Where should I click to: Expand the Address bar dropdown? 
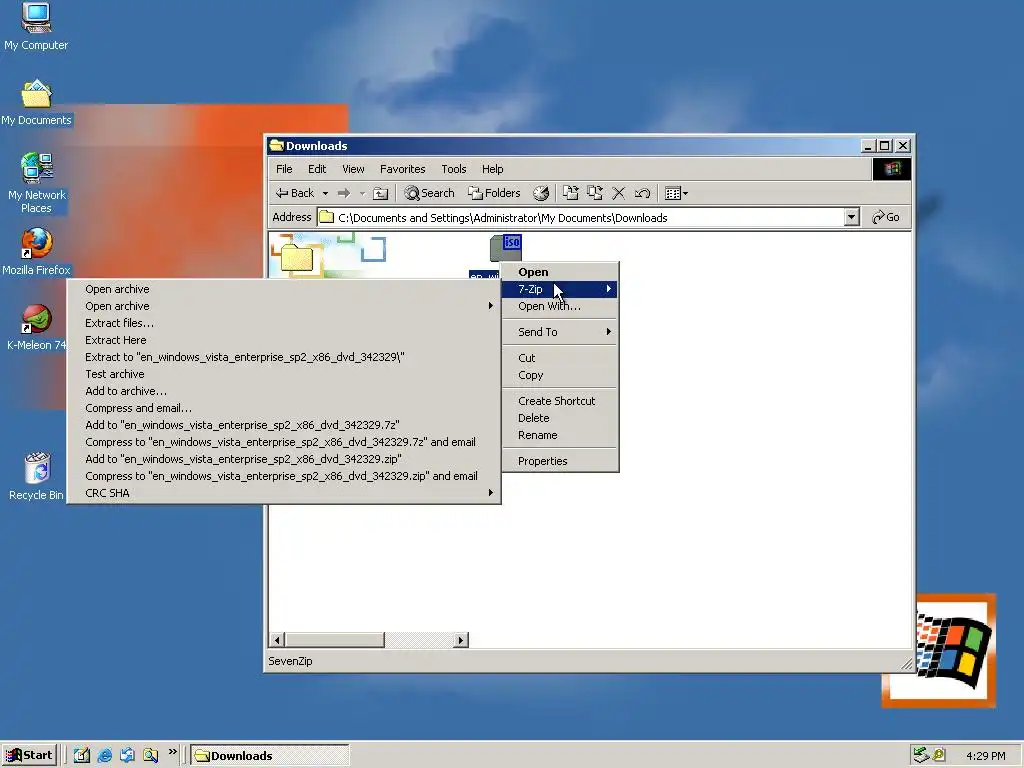click(851, 217)
